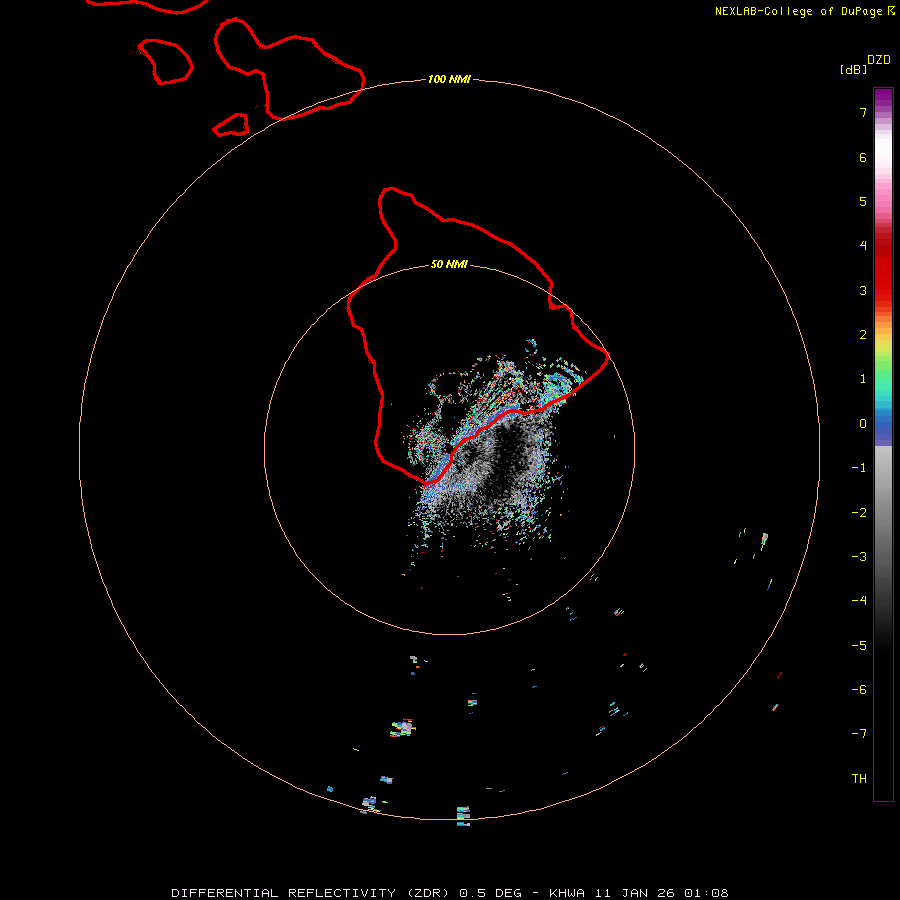
Task: Click the KHWA 11 JAN 26 01:08 timestamp
Action: pyautogui.click(x=639, y=893)
